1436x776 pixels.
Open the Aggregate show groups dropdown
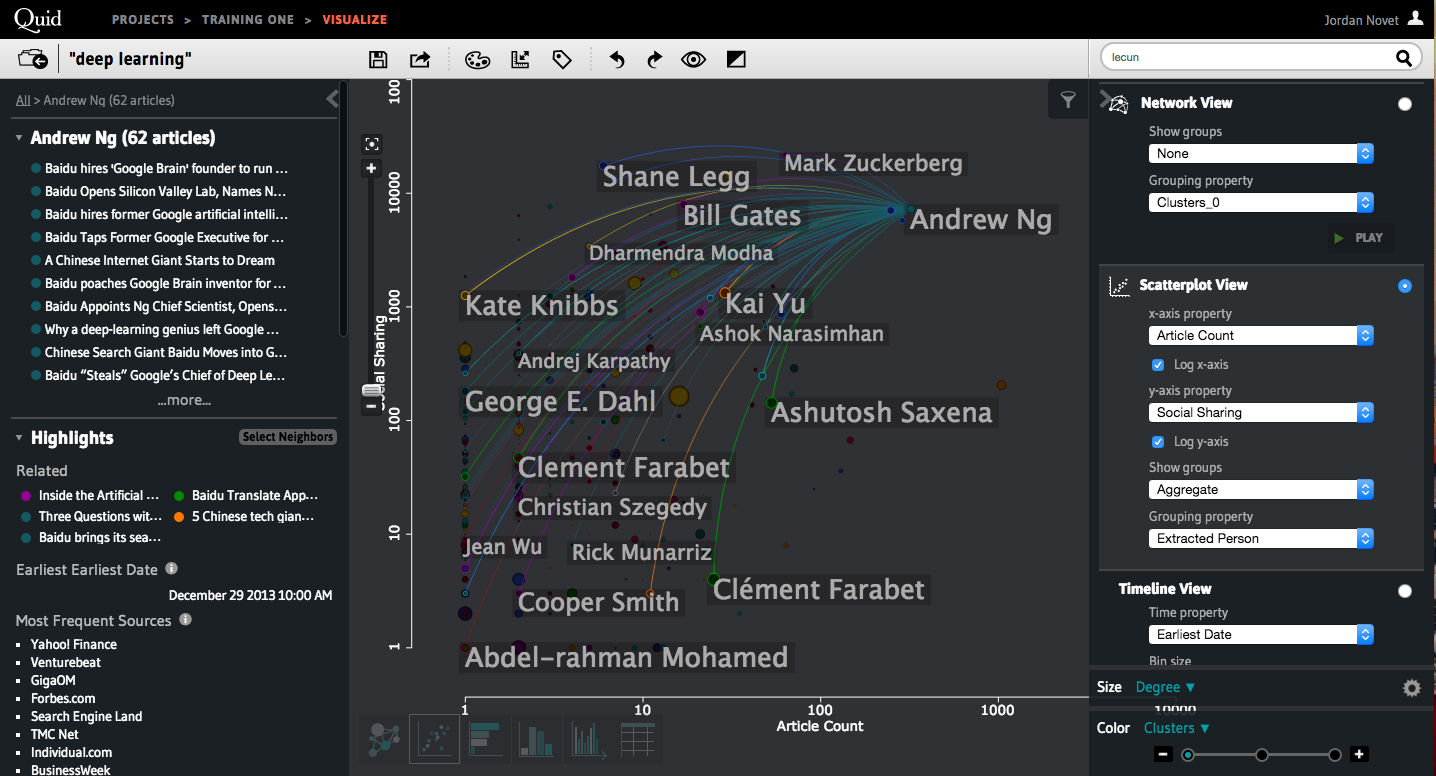click(x=1261, y=490)
